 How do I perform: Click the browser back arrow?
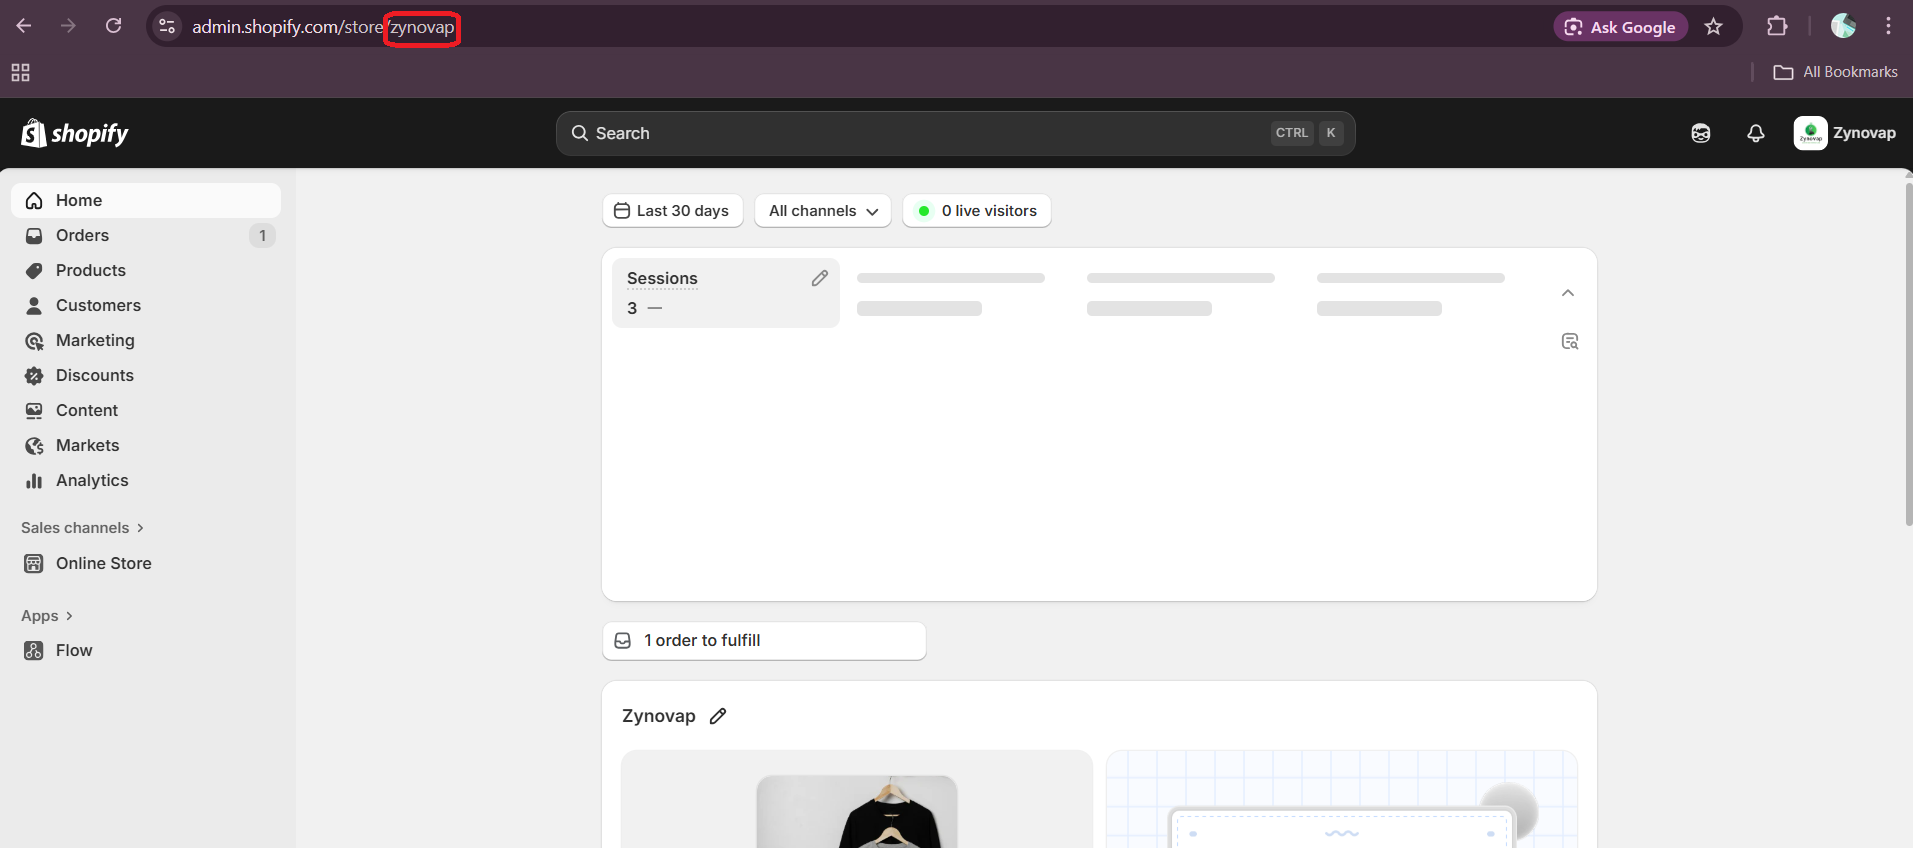pyautogui.click(x=24, y=26)
